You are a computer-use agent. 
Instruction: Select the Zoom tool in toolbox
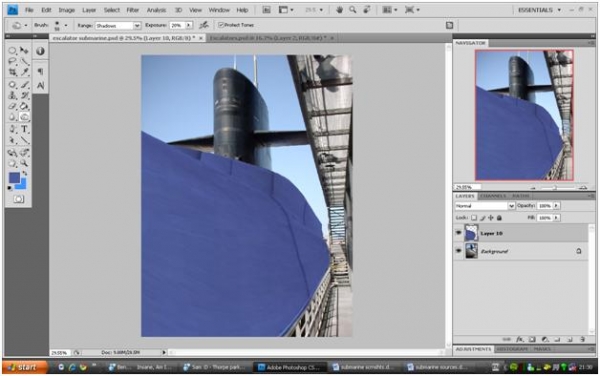click(24, 164)
